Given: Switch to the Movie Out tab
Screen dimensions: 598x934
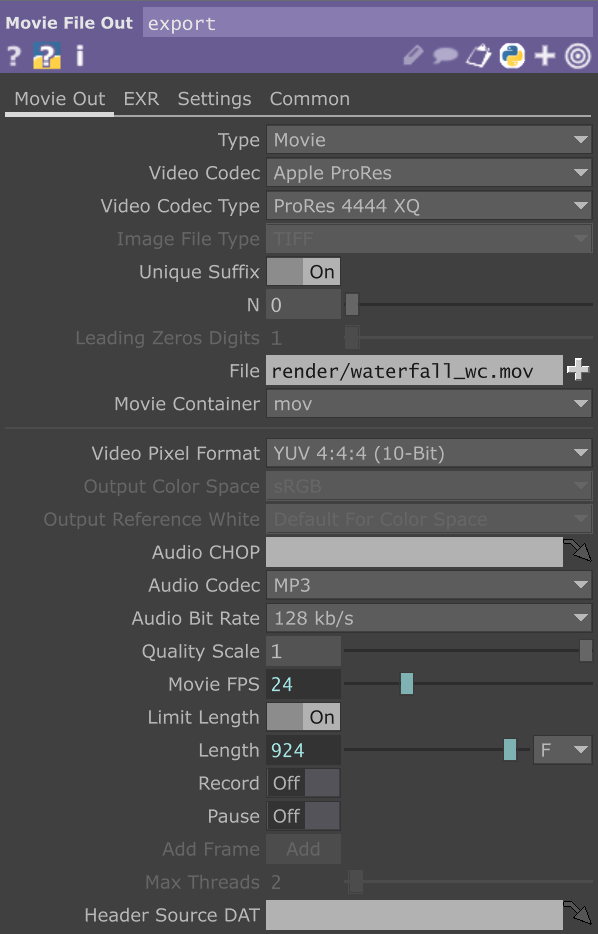Looking at the screenshot, I should [60, 99].
